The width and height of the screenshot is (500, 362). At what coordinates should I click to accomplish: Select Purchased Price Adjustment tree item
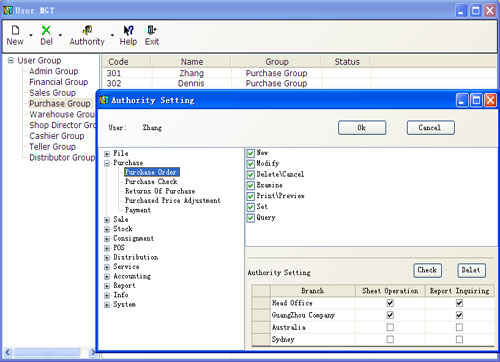(173, 200)
